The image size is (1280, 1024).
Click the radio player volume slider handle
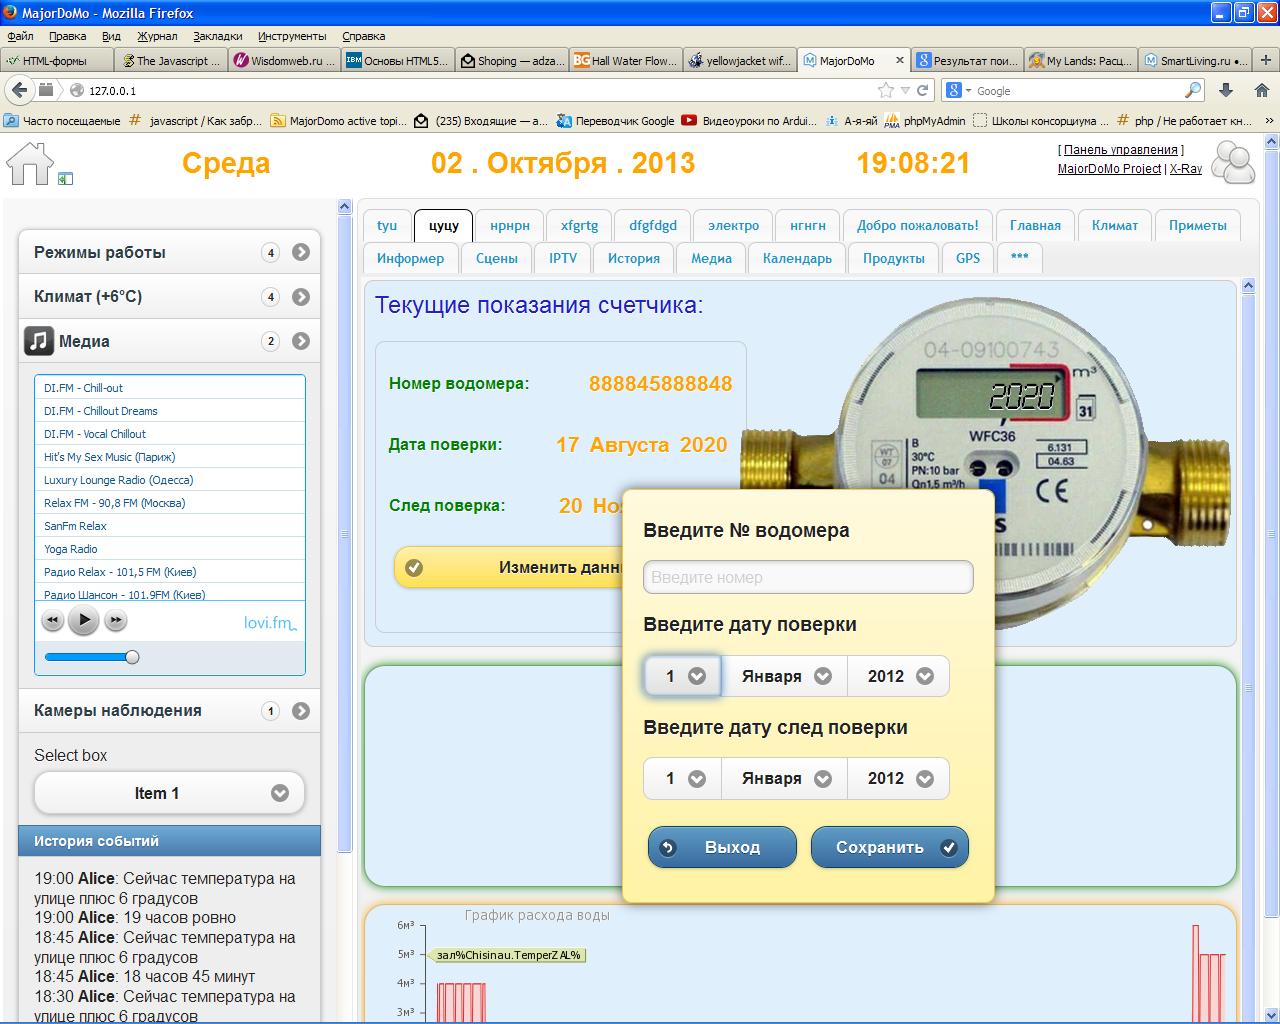(x=132, y=657)
